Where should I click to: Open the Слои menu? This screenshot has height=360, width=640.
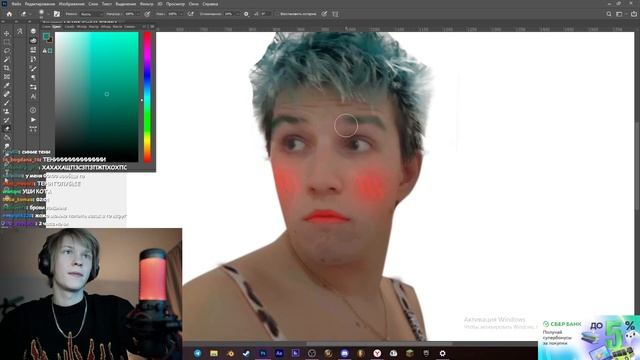click(93, 4)
